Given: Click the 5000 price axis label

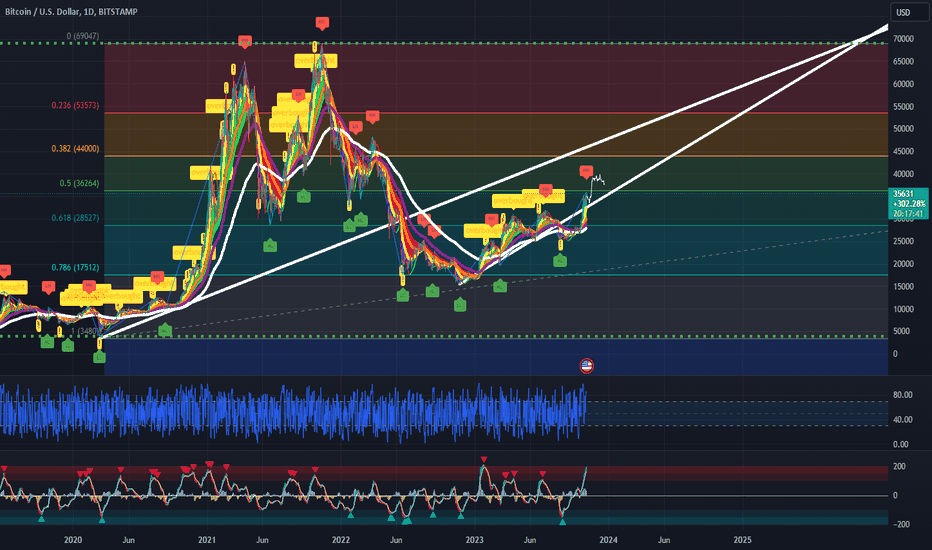Looking at the screenshot, I should pos(902,331).
